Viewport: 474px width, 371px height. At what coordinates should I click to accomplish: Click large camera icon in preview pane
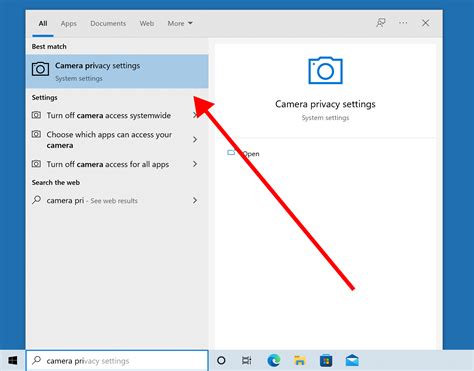click(325, 70)
